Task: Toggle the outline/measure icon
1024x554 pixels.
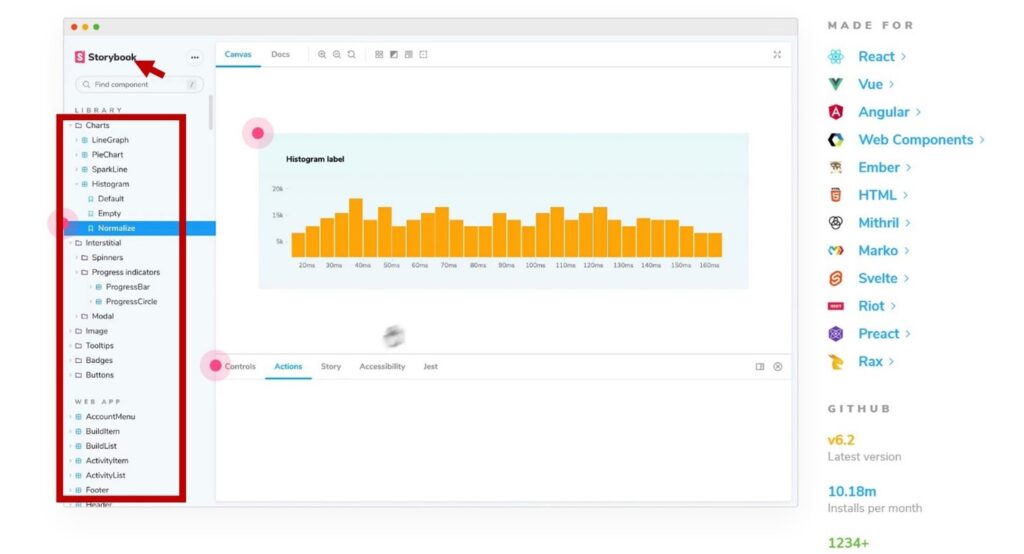Action: click(423, 55)
